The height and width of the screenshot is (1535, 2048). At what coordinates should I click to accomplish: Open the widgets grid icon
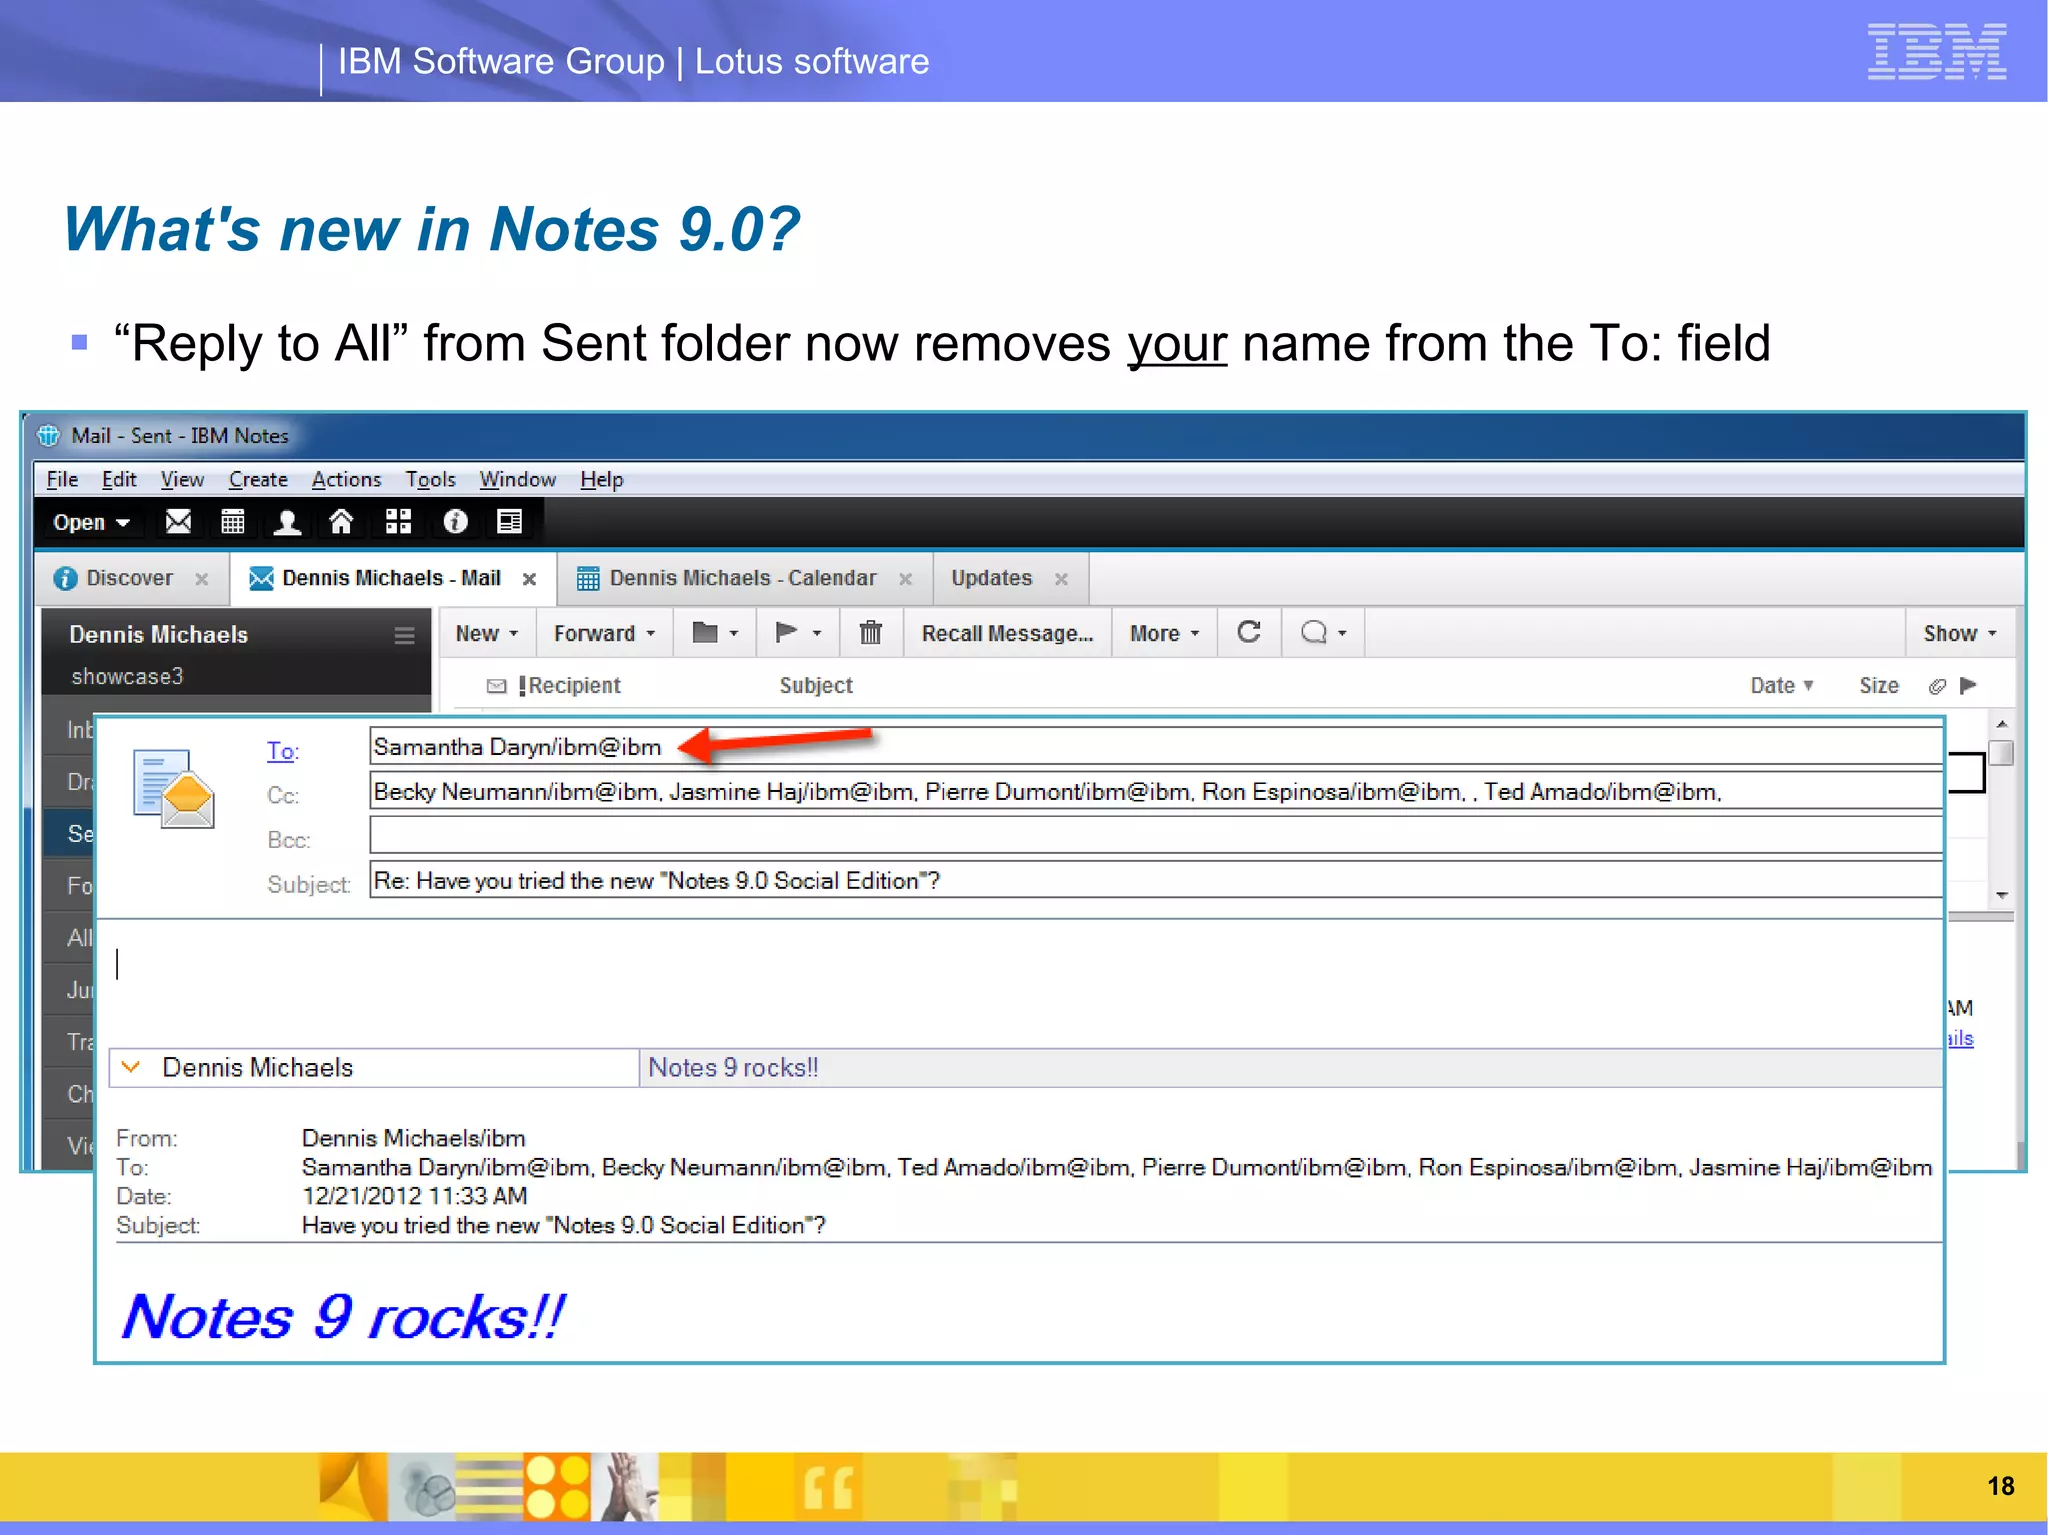tap(398, 522)
